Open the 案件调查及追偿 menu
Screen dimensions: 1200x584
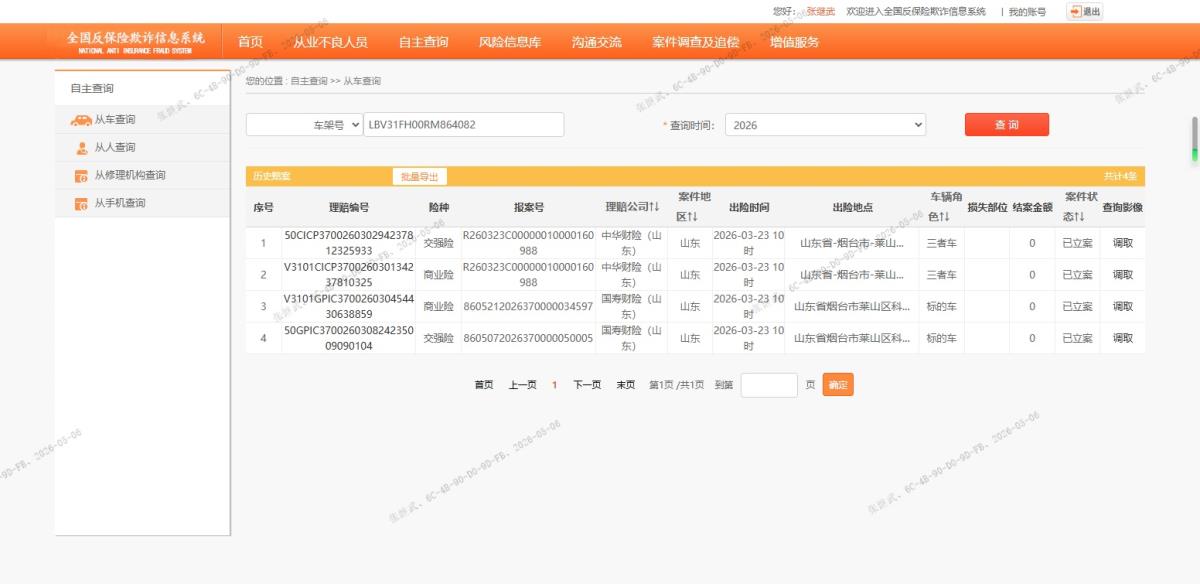pos(695,42)
